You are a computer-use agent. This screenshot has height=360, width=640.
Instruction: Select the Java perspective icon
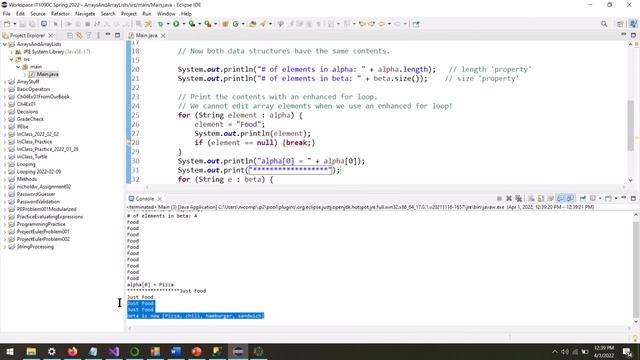(x=633, y=24)
